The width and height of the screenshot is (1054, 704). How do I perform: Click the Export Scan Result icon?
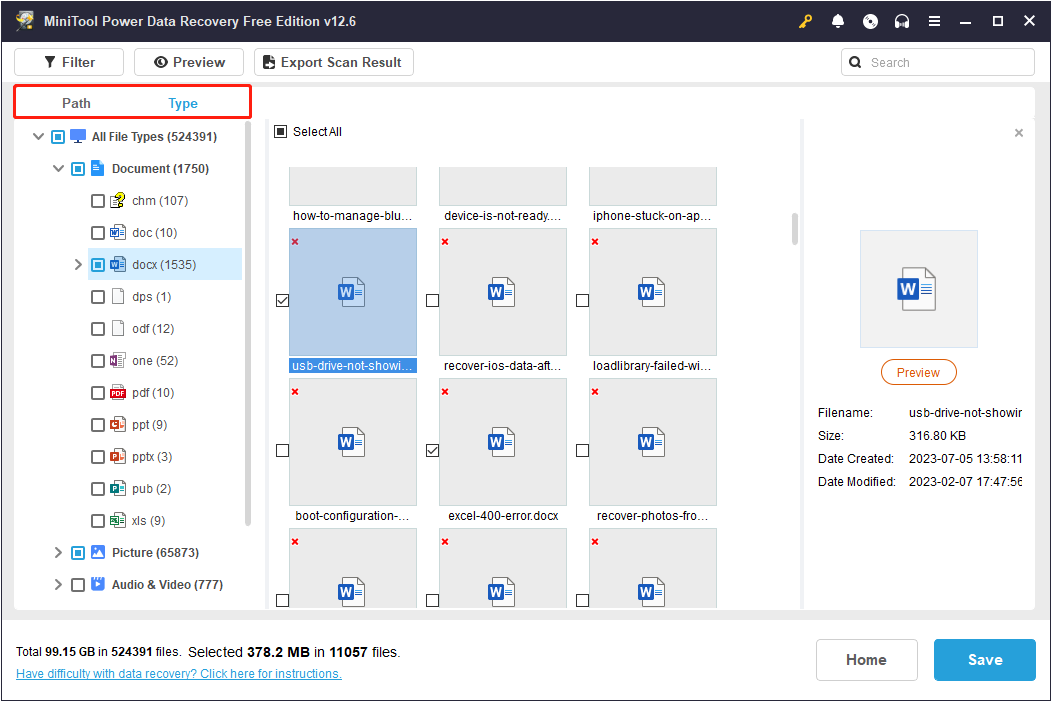tap(268, 61)
